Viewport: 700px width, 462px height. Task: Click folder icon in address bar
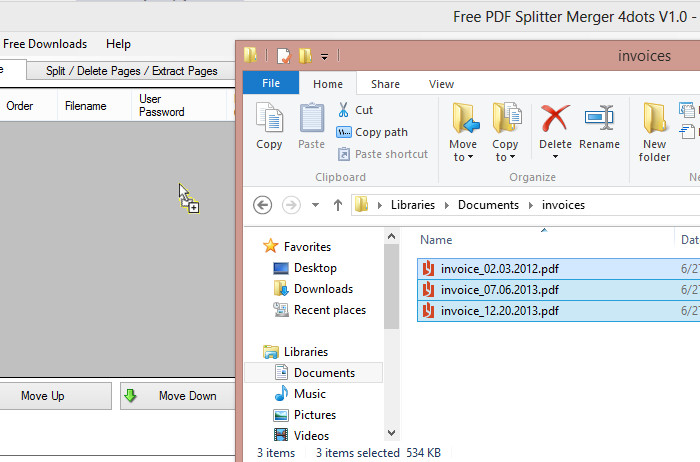(361, 205)
